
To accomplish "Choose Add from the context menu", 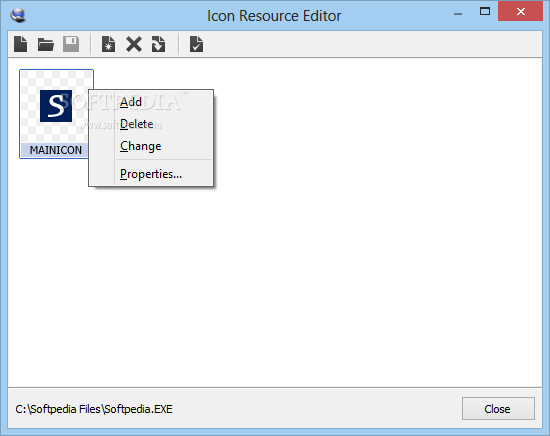I will pos(151,102).
